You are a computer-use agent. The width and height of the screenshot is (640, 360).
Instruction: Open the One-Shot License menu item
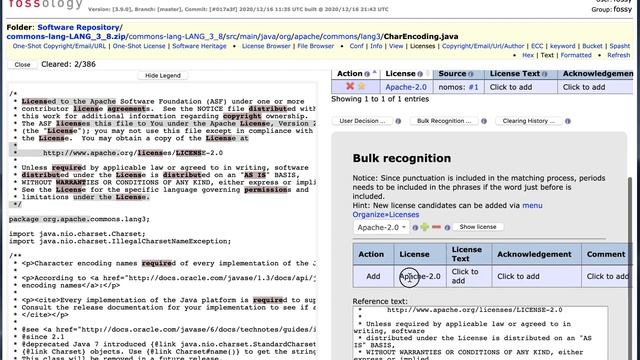(x=139, y=46)
